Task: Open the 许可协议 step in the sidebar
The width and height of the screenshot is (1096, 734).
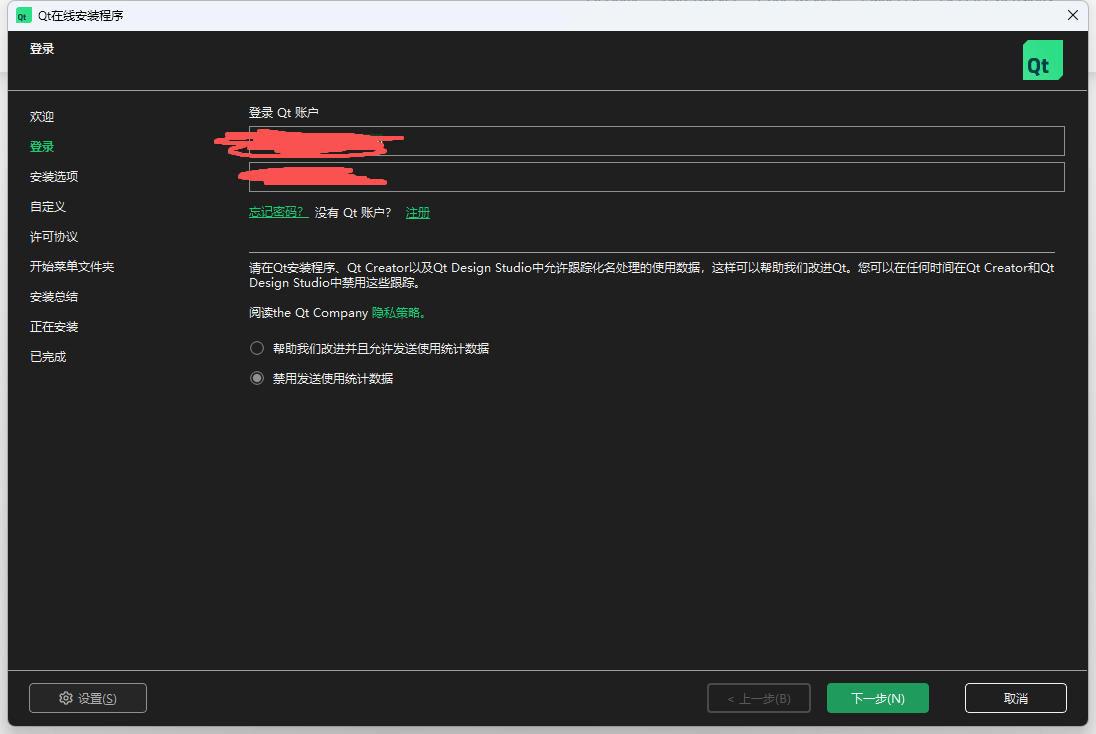Action: 54,237
